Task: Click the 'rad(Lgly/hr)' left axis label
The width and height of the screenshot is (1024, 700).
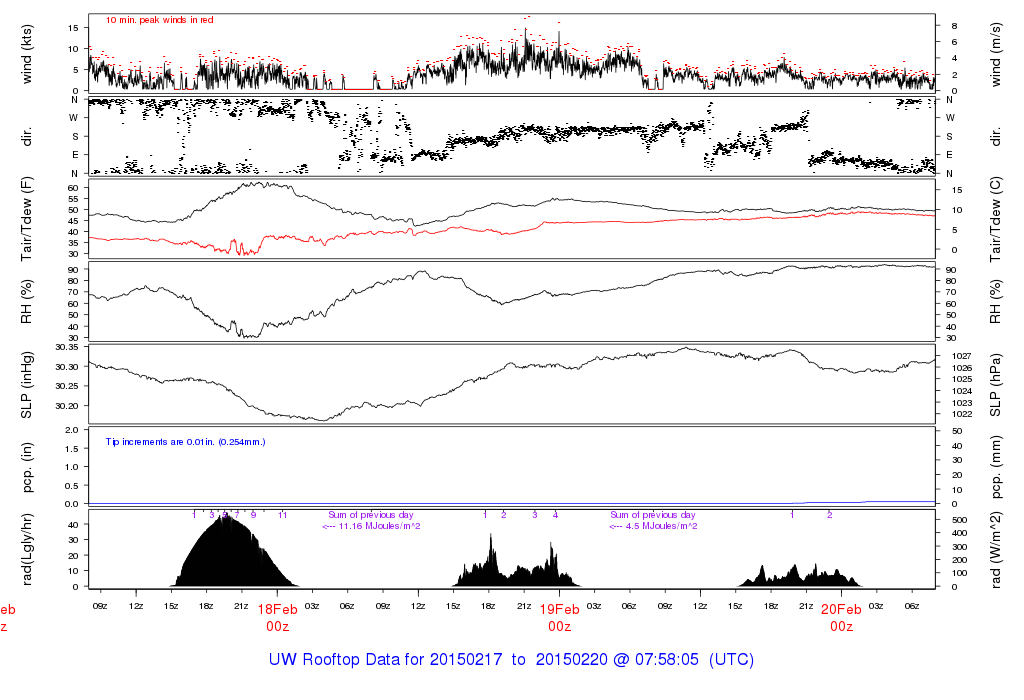Action: tap(27, 550)
